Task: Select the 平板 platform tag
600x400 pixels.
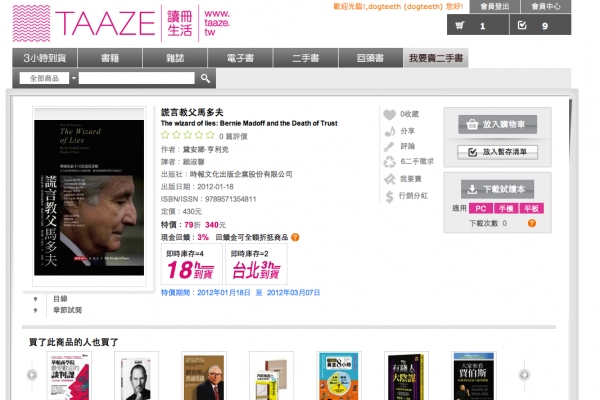Action: point(532,209)
